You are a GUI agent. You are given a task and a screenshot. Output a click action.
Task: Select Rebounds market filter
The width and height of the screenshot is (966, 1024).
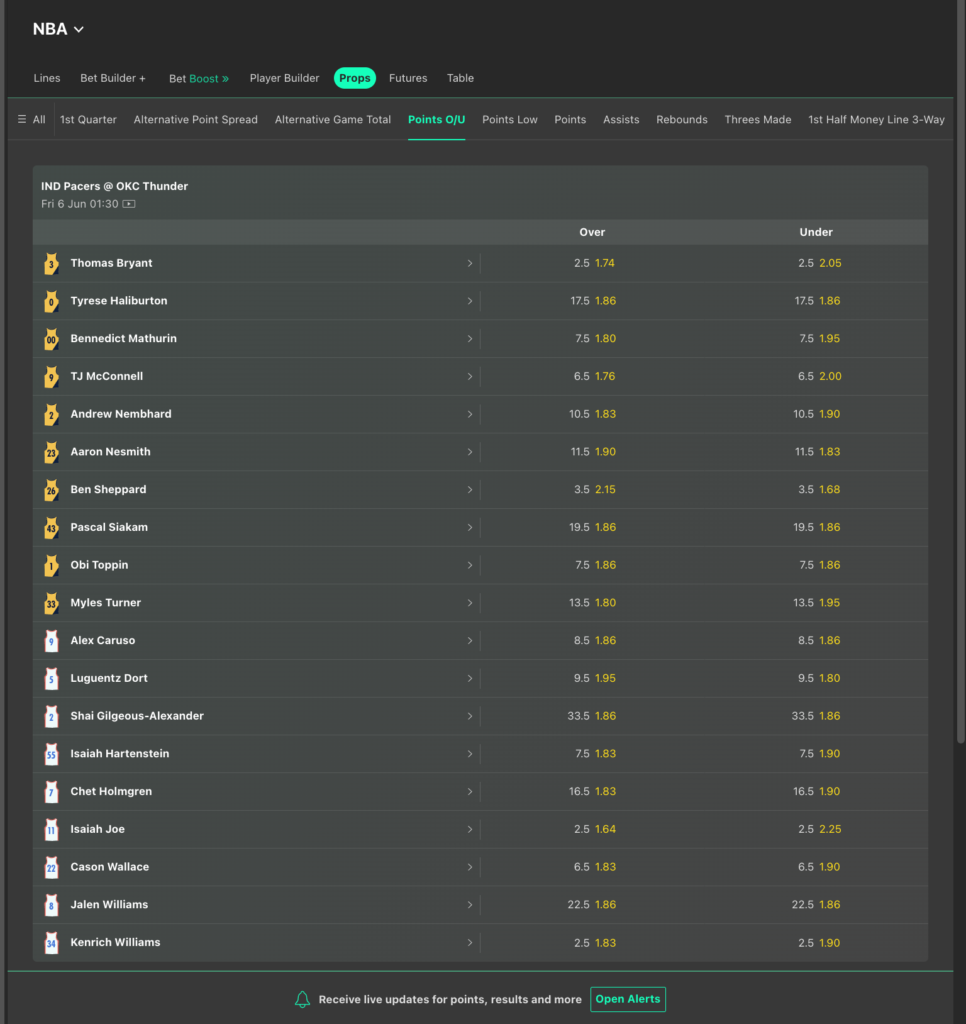(x=682, y=120)
